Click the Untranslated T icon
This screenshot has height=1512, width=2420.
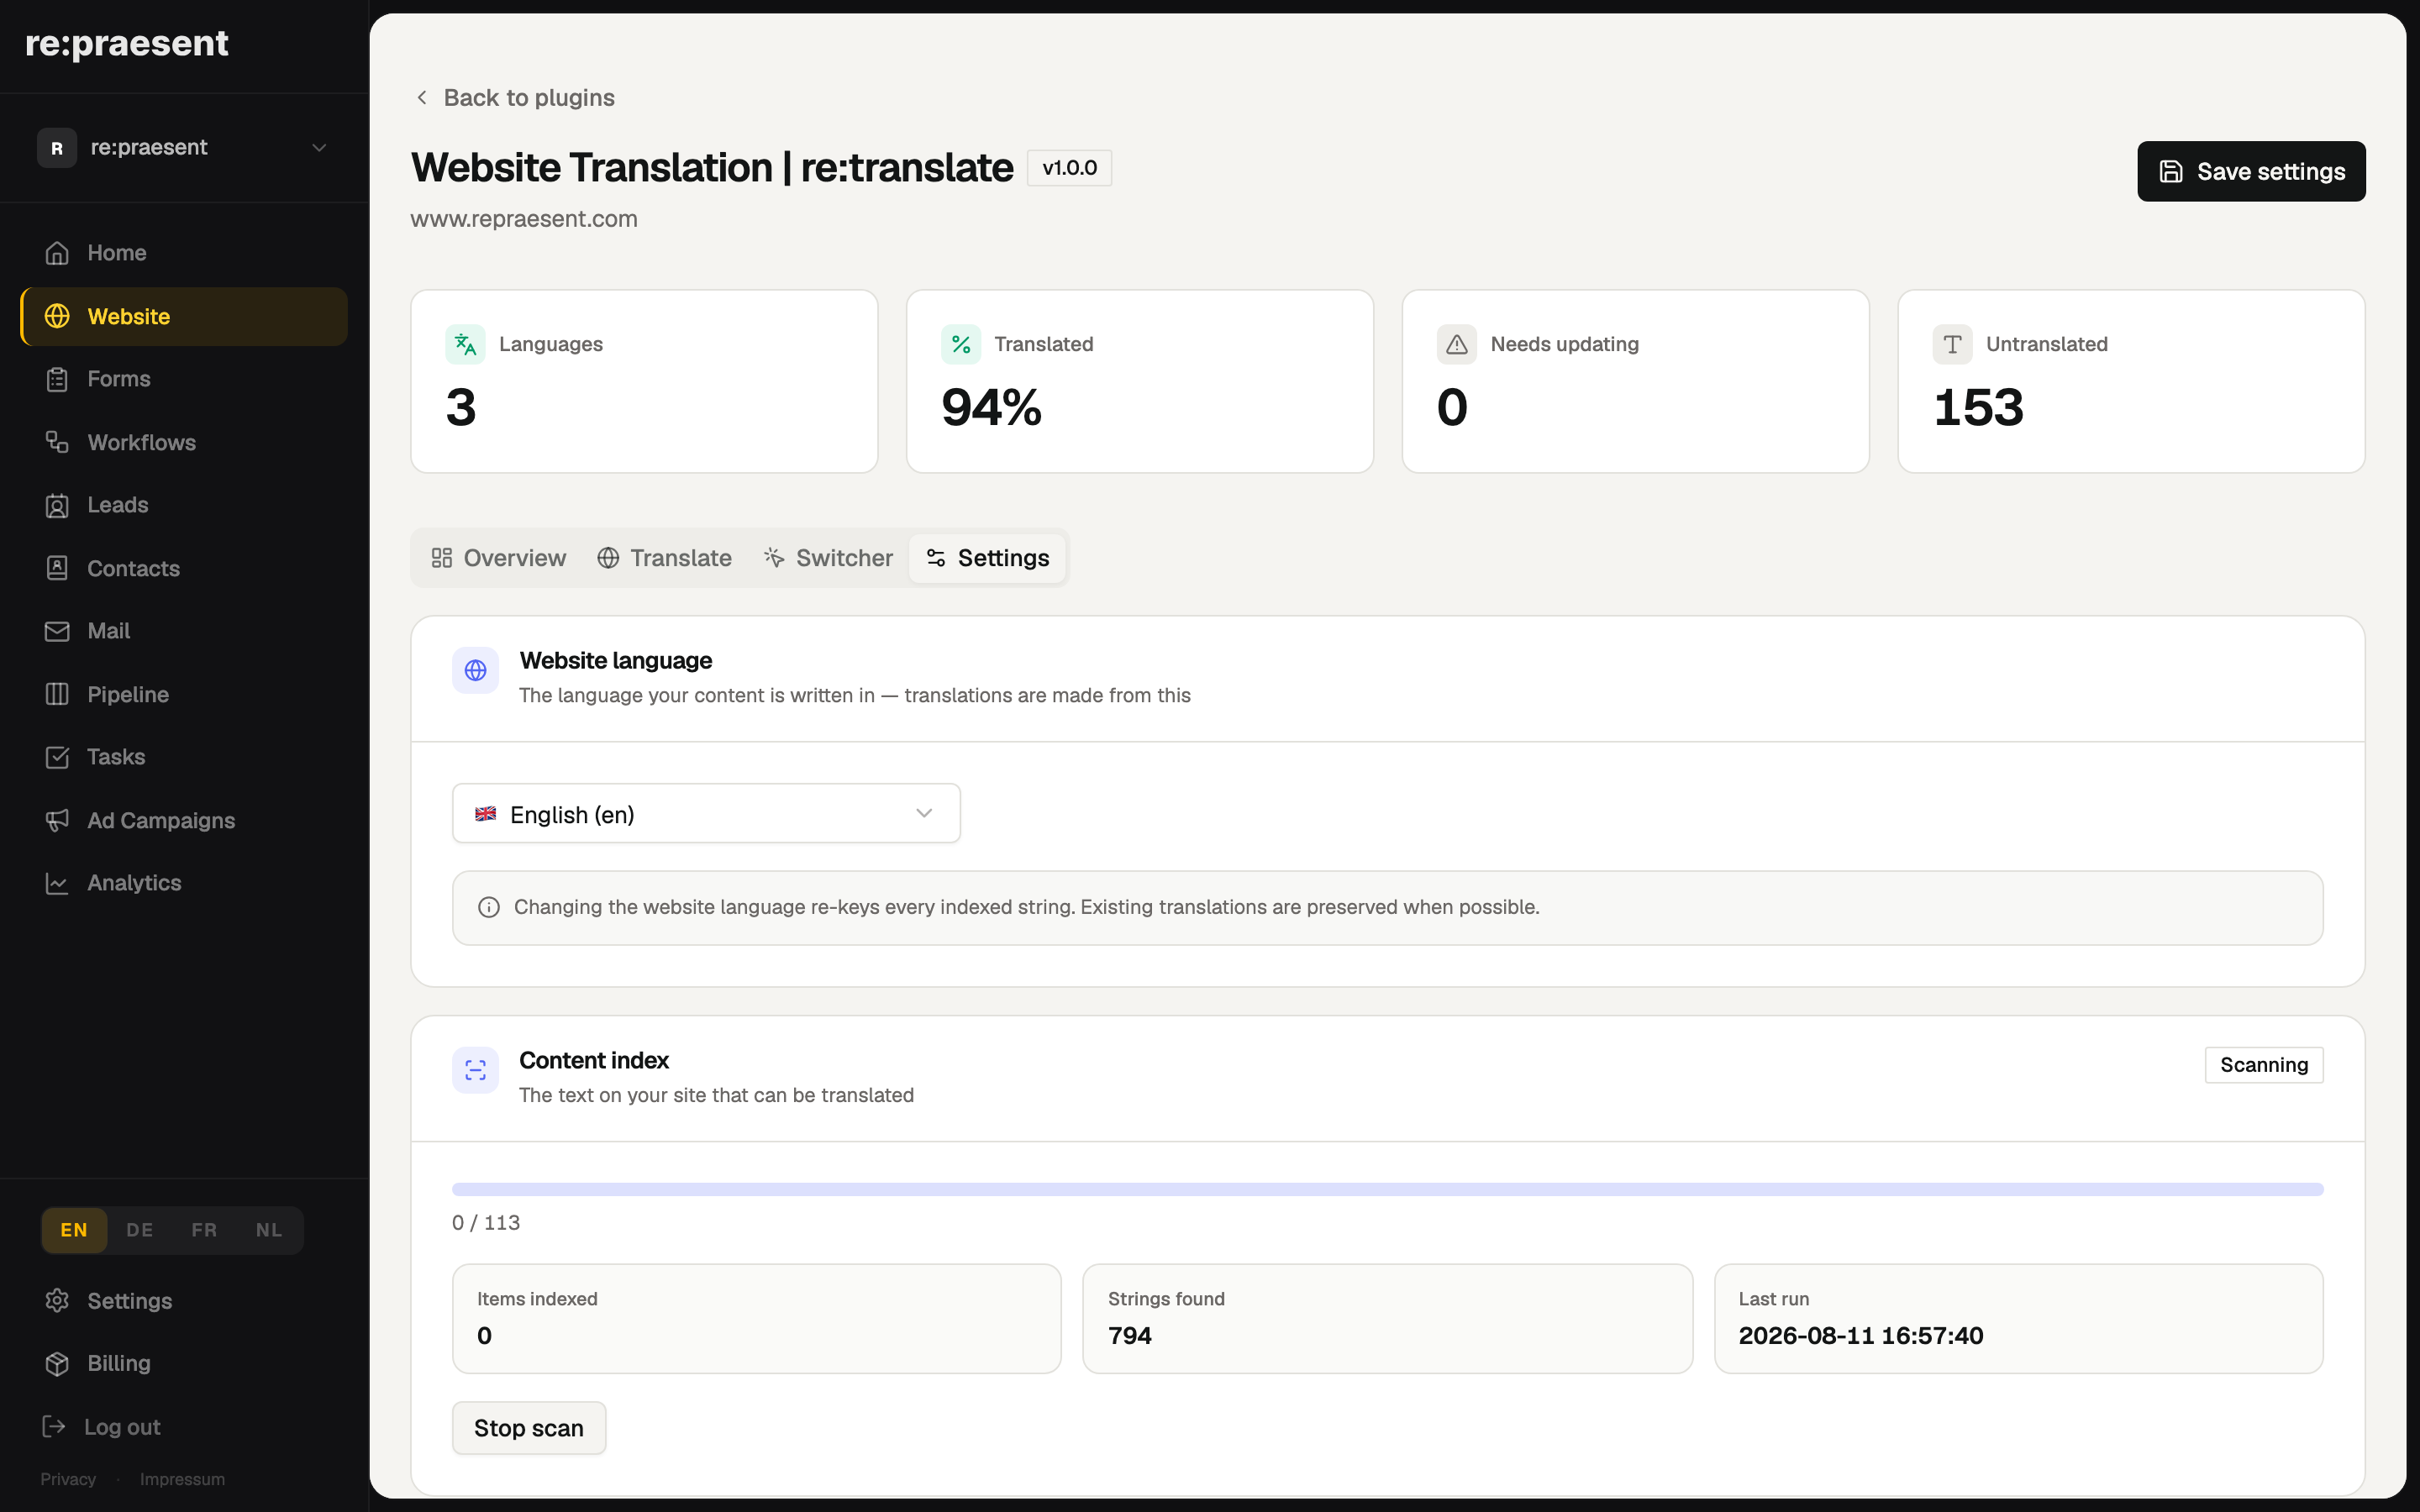[x=1952, y=344]
